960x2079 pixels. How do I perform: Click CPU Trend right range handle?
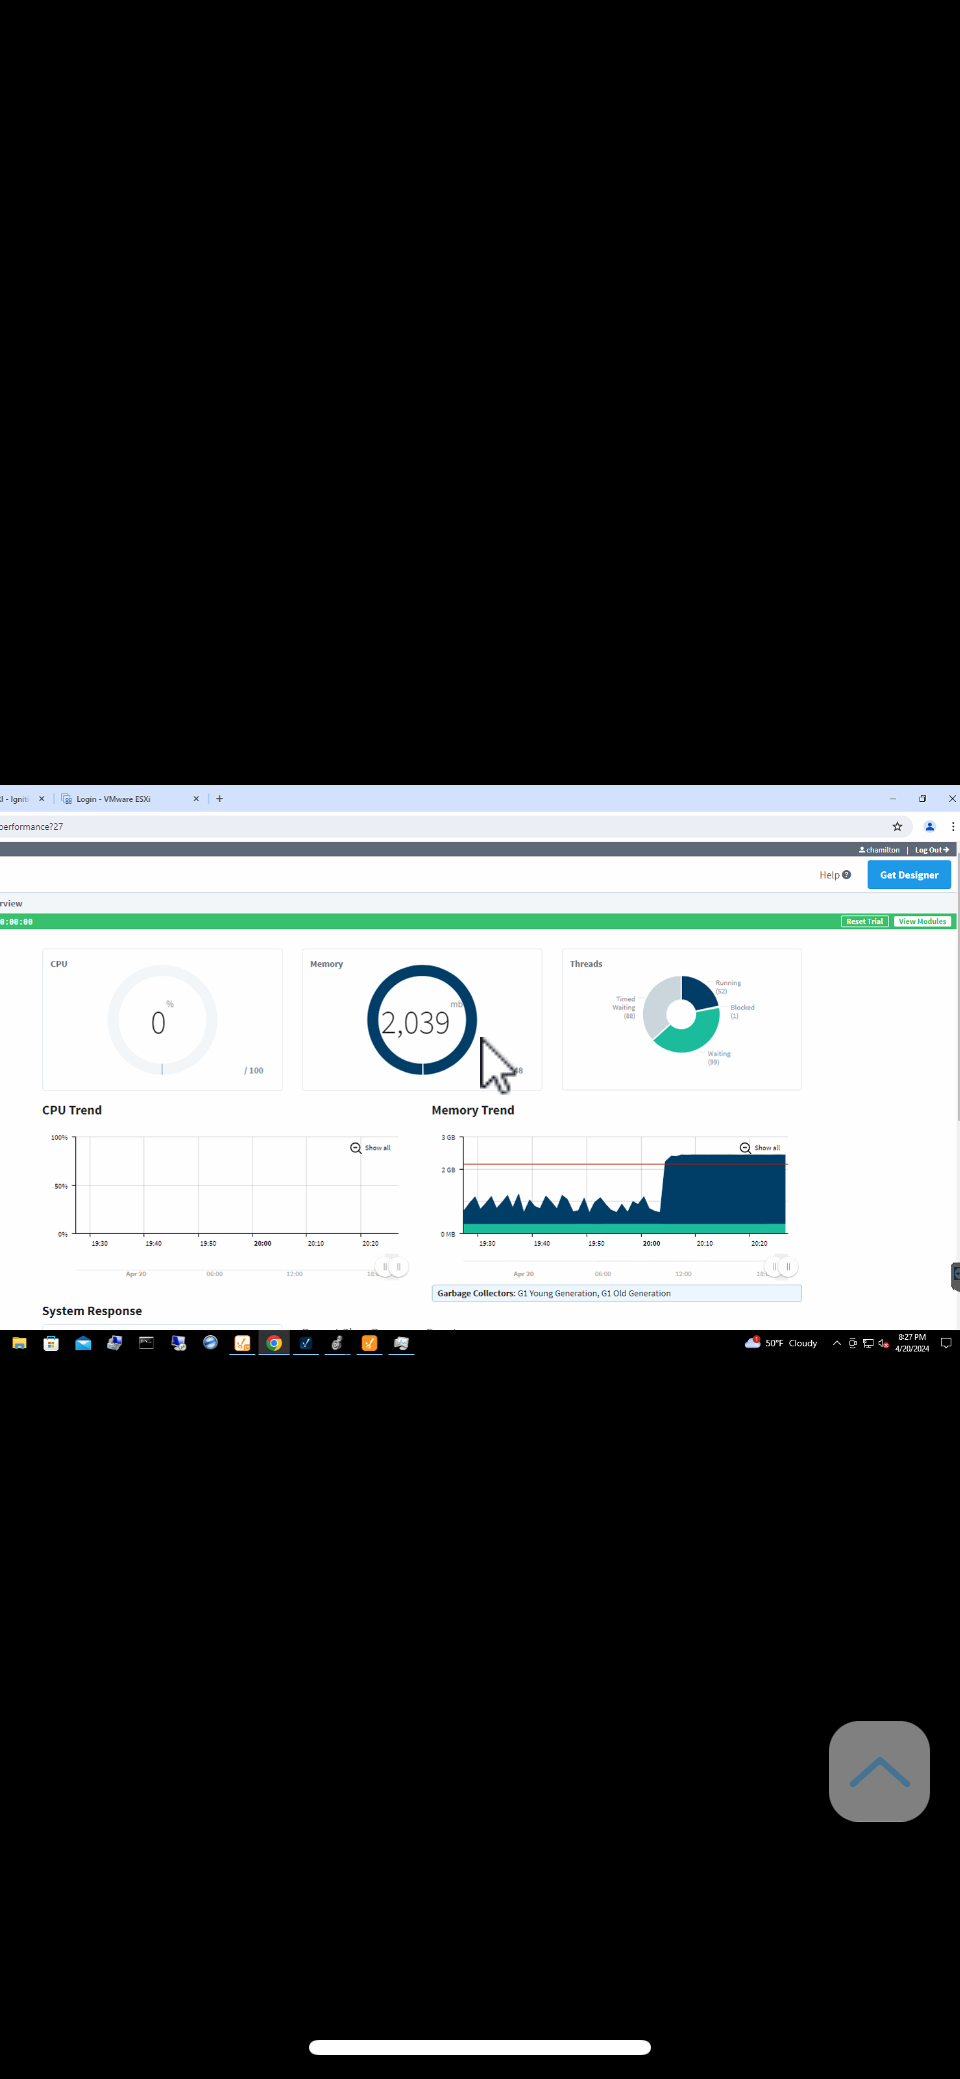pos(399,1267)
